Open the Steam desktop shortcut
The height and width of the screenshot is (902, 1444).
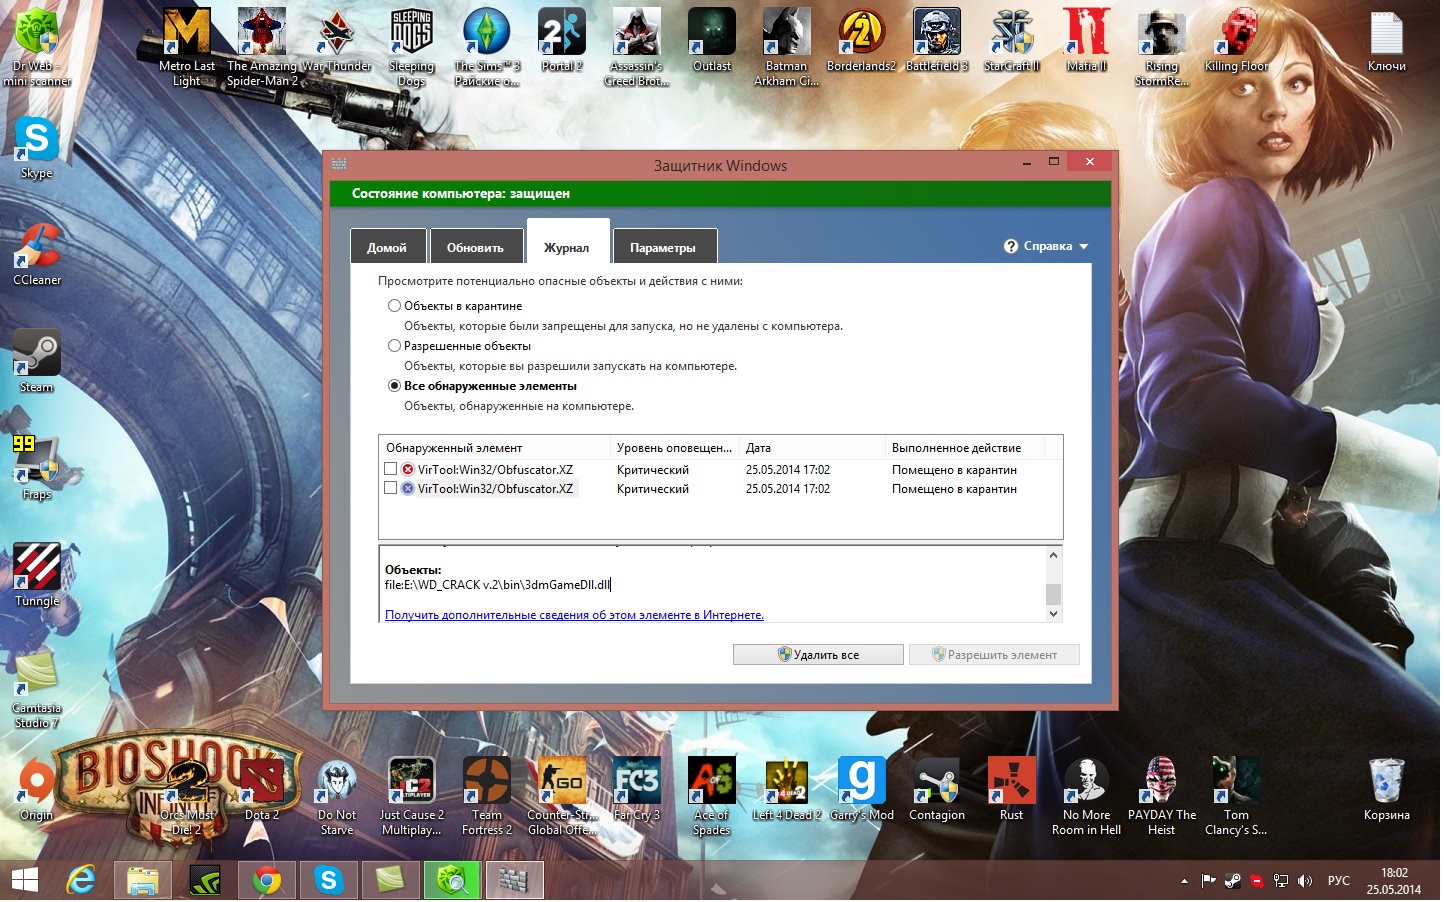37,361
